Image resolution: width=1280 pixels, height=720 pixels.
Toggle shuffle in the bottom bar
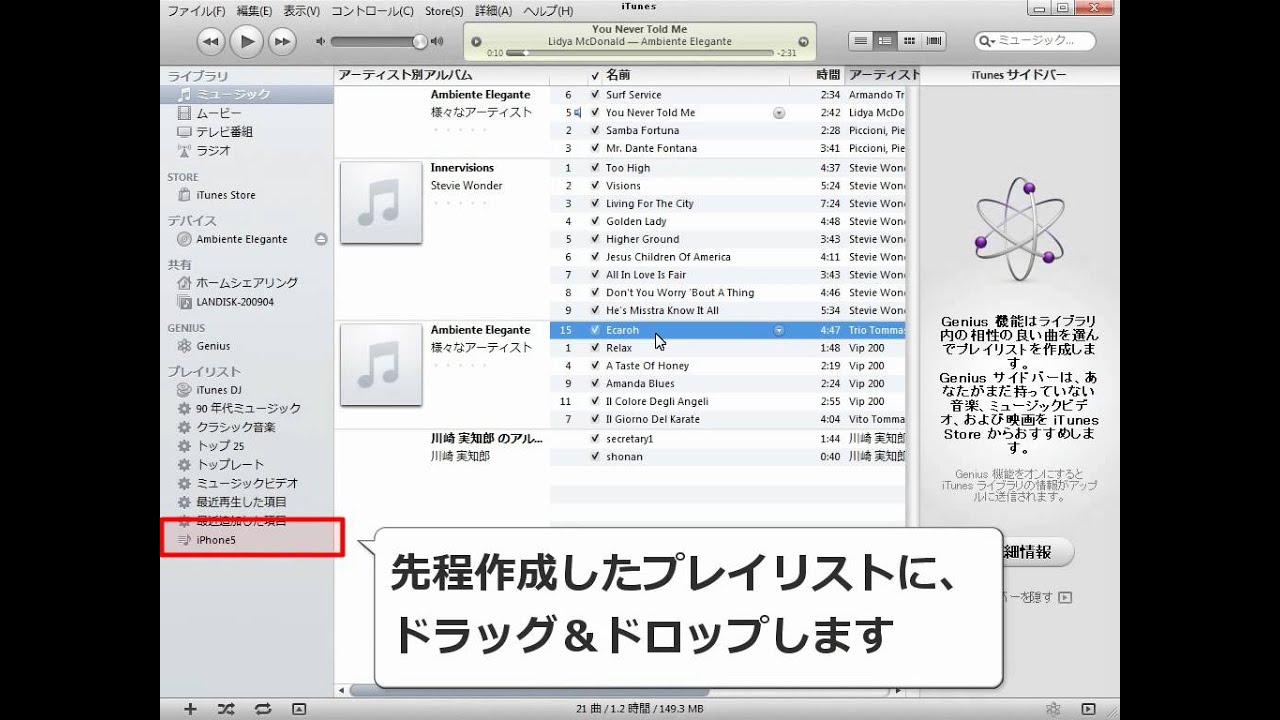(226, 709)
